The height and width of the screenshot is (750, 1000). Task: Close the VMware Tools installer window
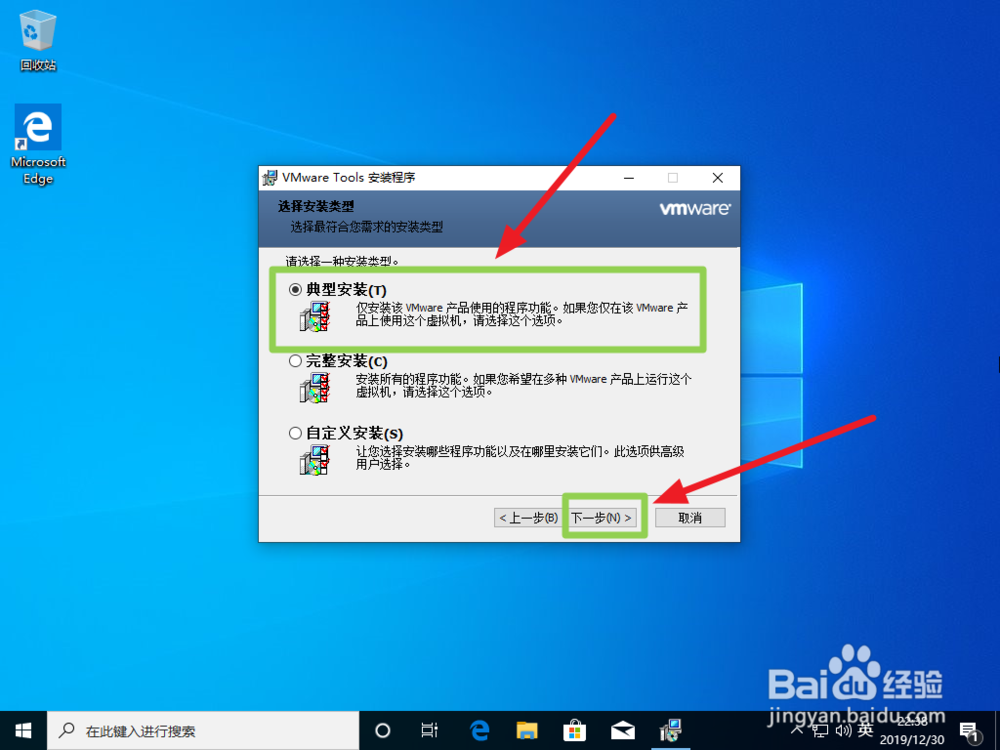[x=718, y=178]
